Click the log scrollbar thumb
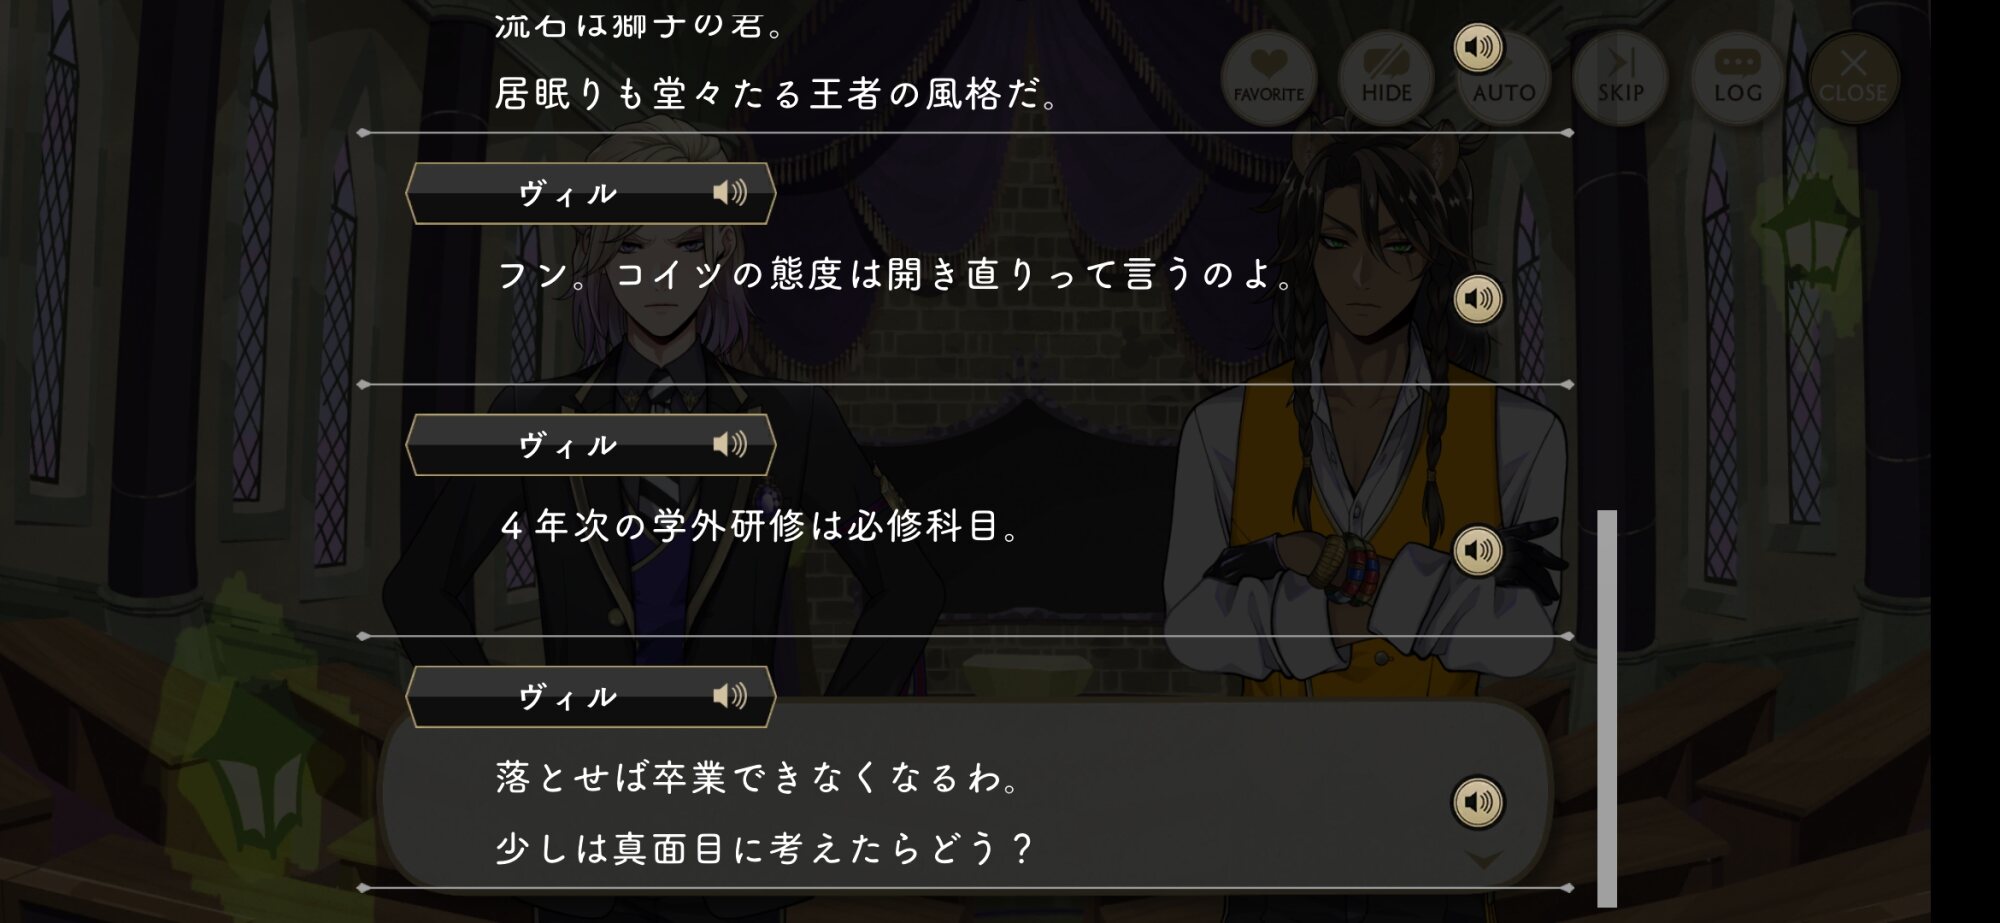Screen dimensions: 2000x923 pos(1607,708)
